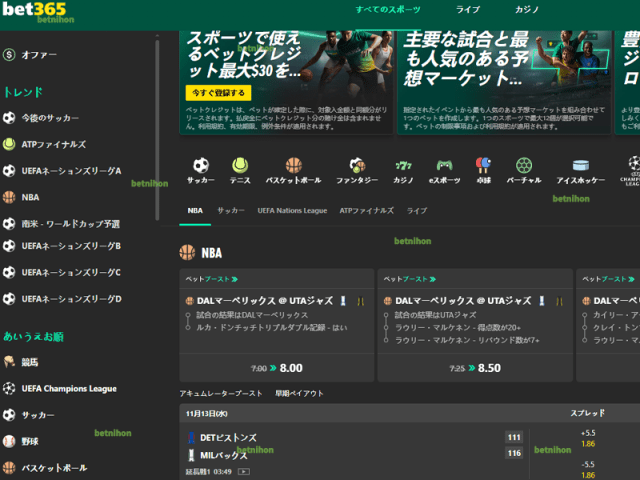The height and width of the screenshot is (480, 640).
Task: Switch to the UEFA Nations League tab
Action: pos(292,211)
